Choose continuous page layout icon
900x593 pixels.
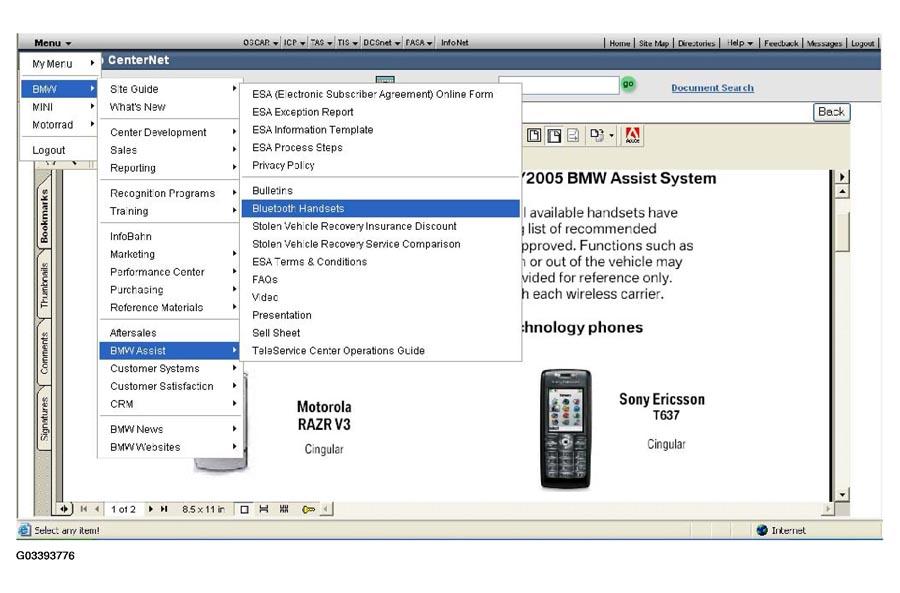pyautogui.click(x=264, y=509)
